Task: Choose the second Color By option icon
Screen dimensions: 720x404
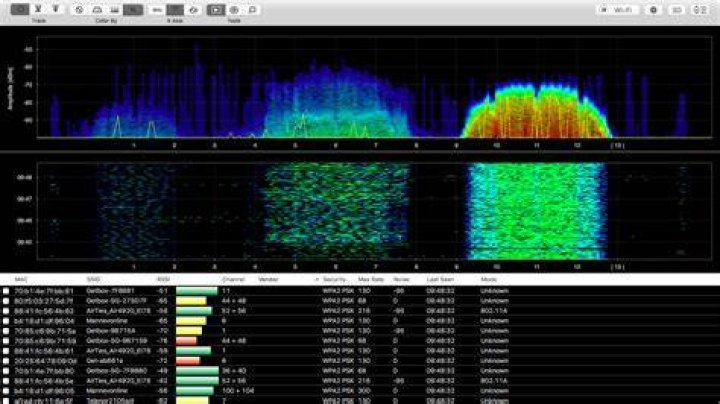Action: click(97, 10)
